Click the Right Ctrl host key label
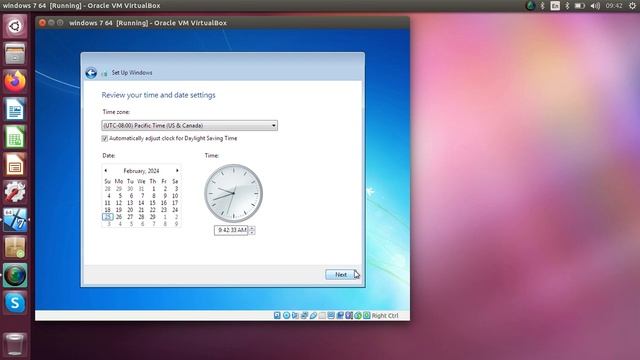Image resolution: width=640 pixels, height=360 pixels. pos(385,316)
